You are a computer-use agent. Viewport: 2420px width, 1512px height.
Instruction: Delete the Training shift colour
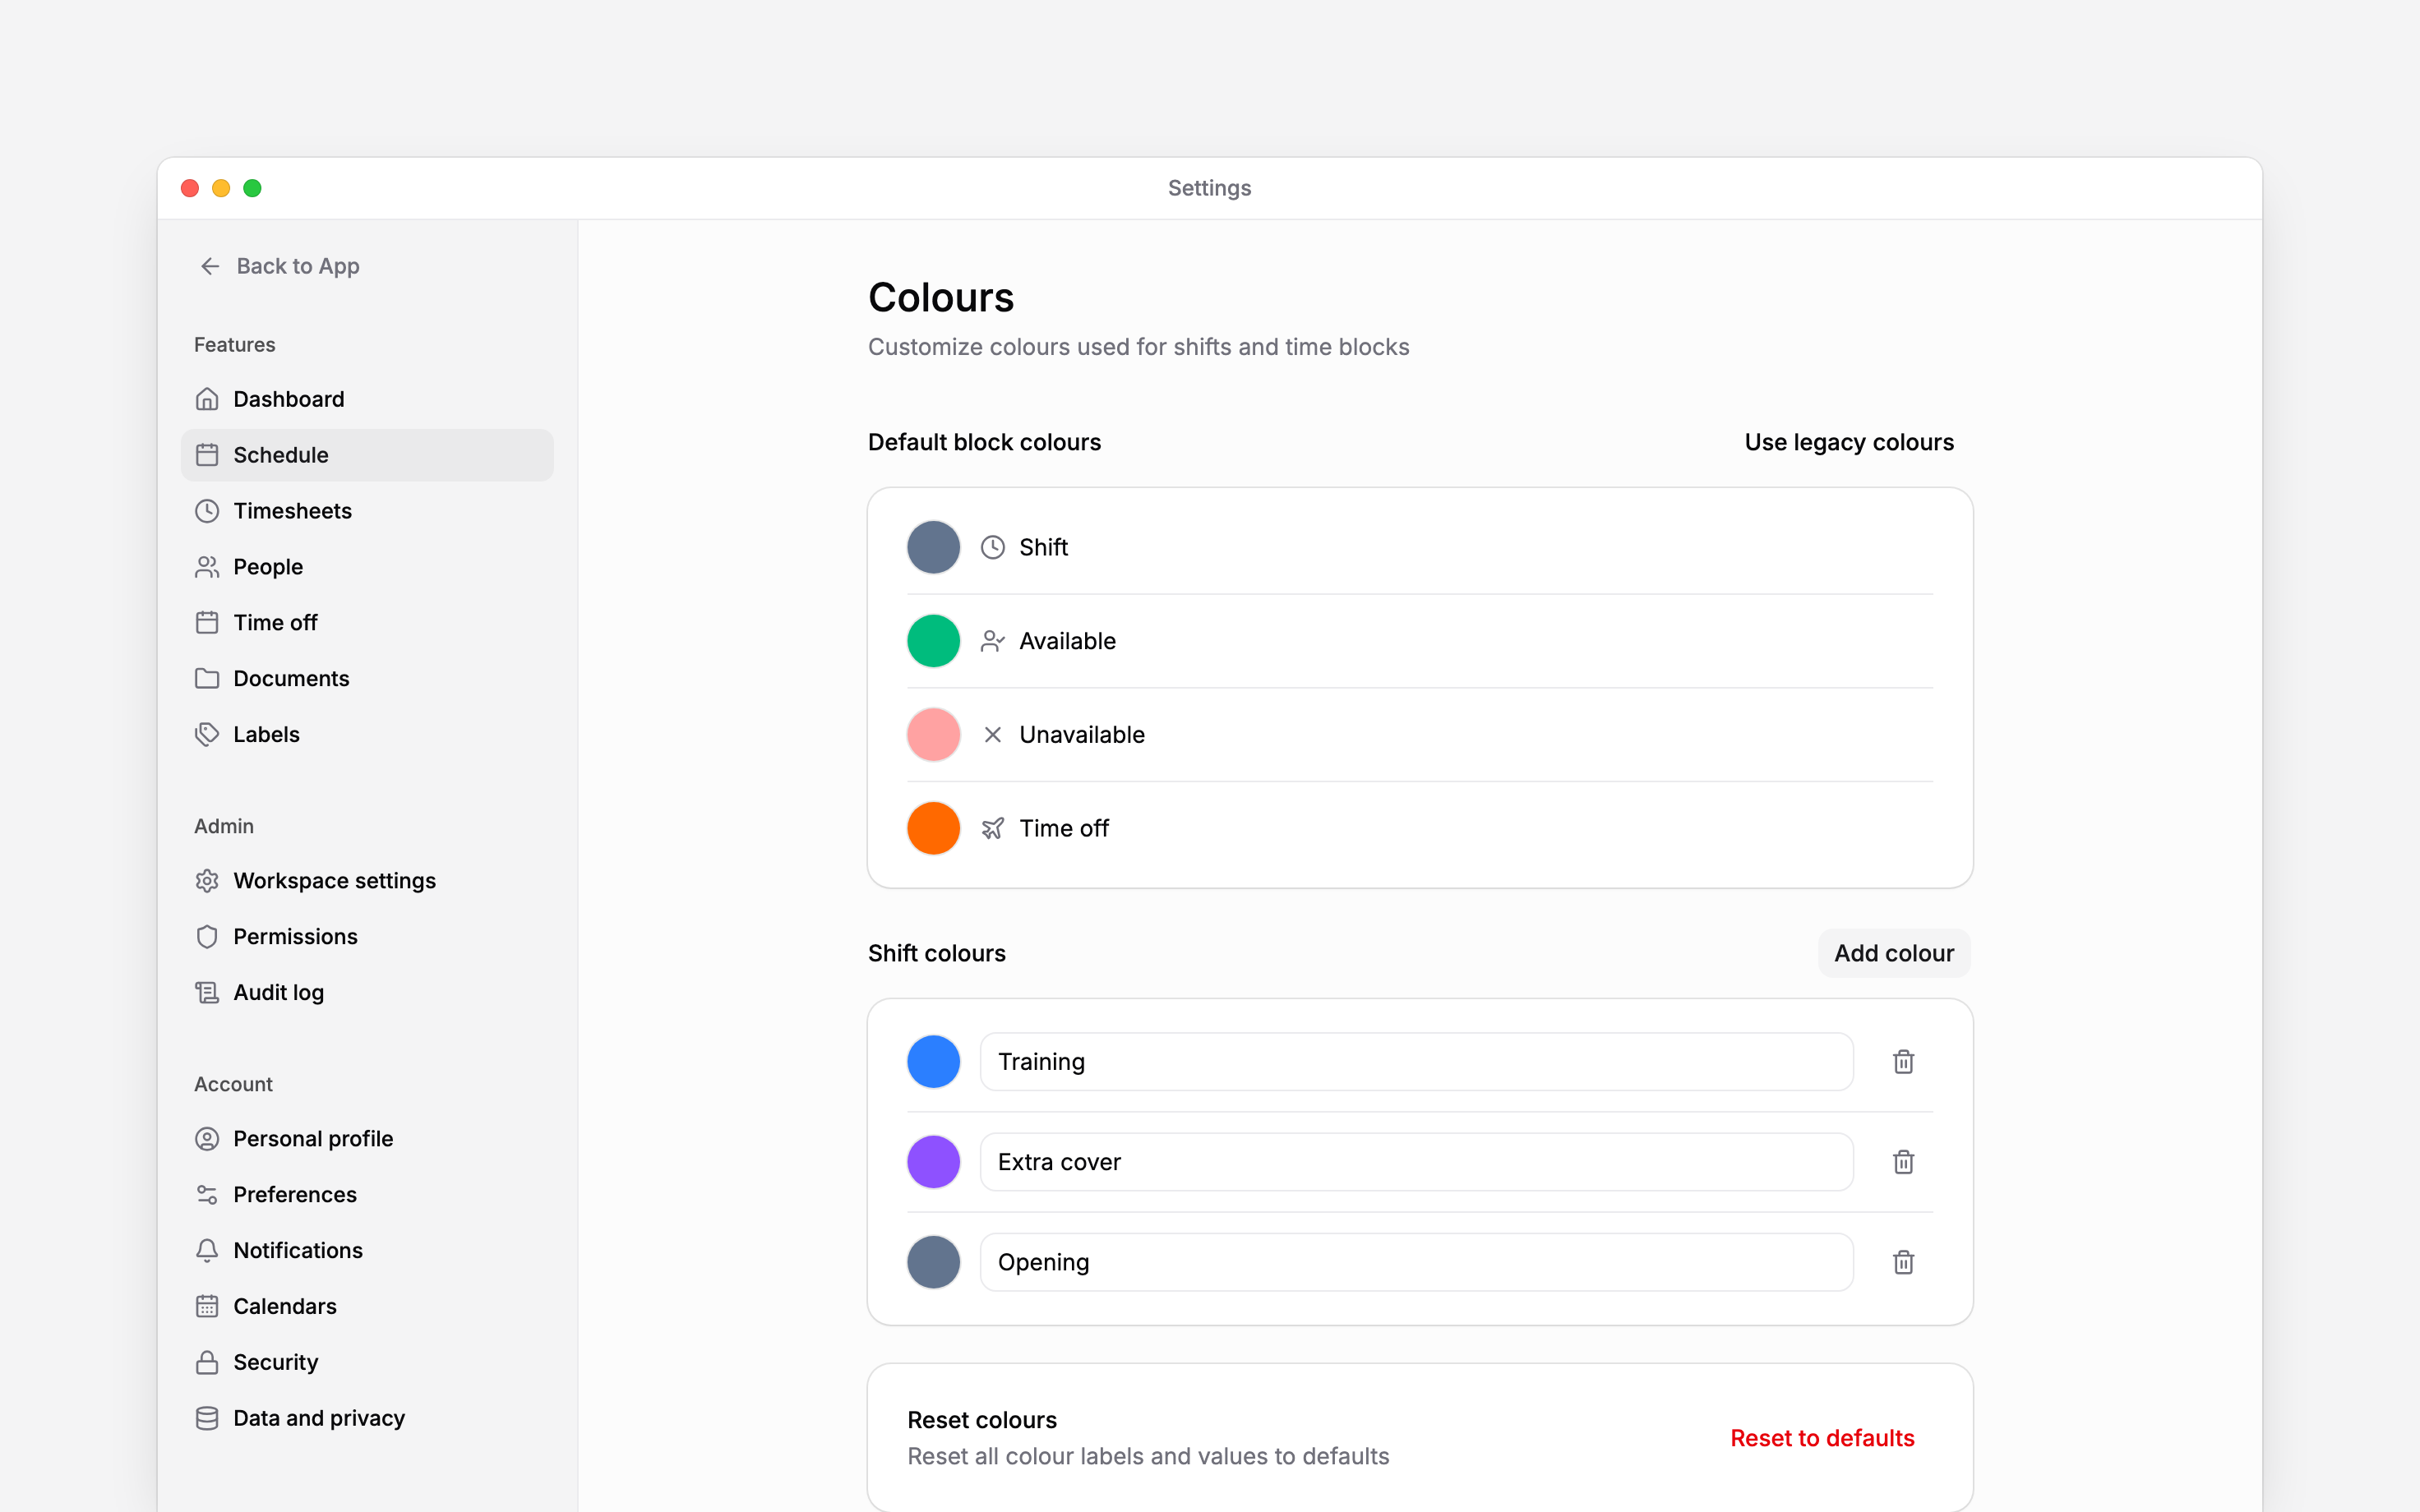point(1903,1062)
